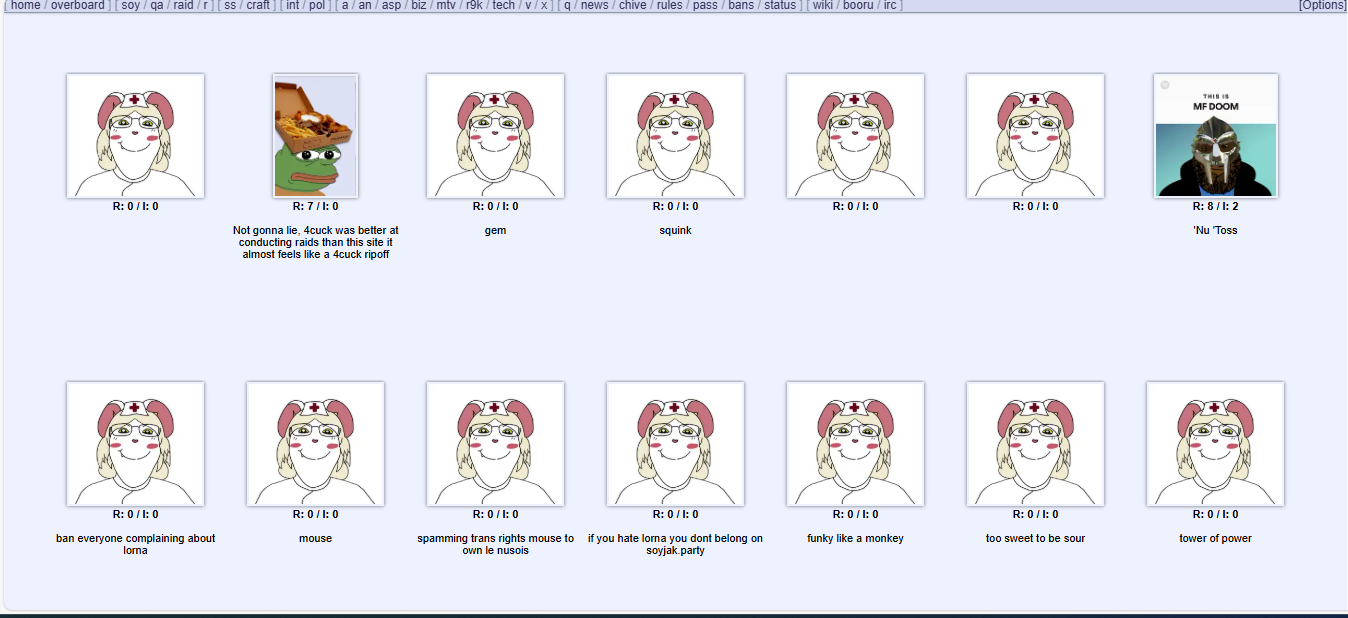
Task: Open the asp board link
Action: [391, 5]
